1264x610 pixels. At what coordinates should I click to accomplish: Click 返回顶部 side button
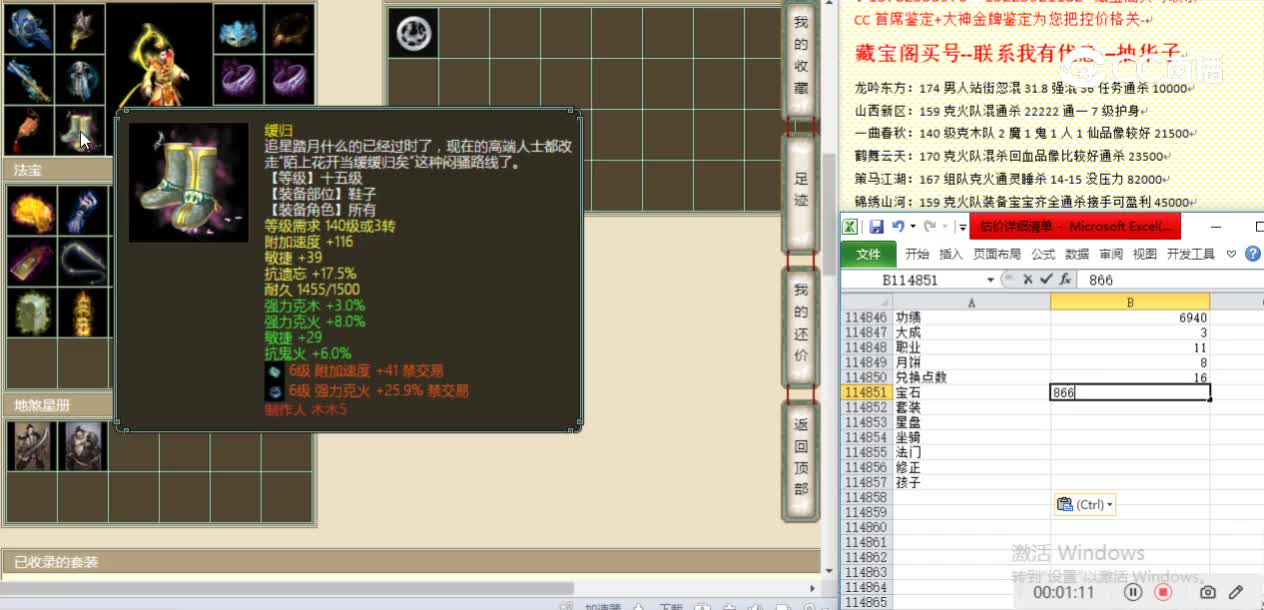point(801,461)
